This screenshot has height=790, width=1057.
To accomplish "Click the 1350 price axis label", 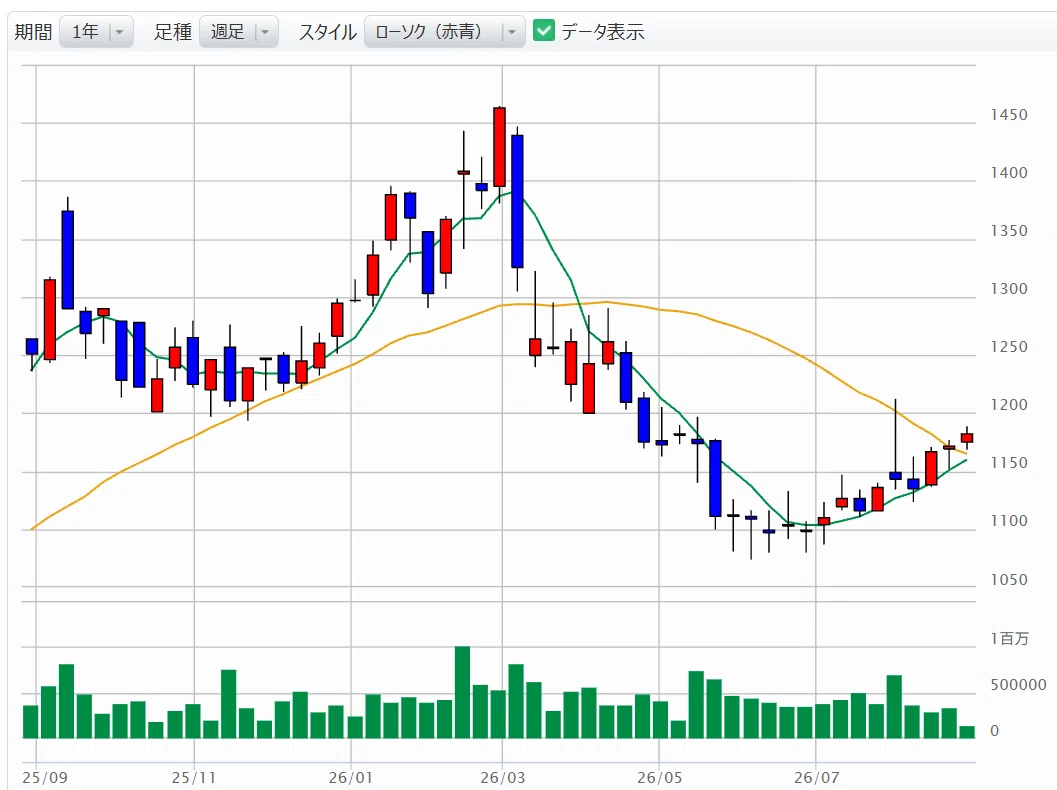I will tap(1008, 231).
